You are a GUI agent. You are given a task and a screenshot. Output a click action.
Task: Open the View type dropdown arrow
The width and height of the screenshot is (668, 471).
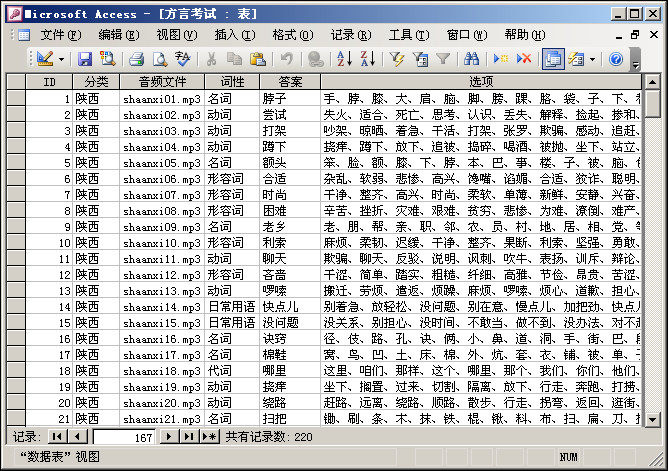point(62,59)
